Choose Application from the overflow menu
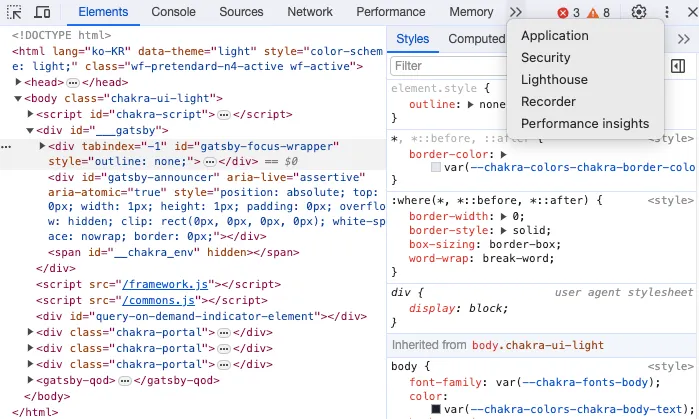This screenshot has height=419, width=699. pos(555,36)
